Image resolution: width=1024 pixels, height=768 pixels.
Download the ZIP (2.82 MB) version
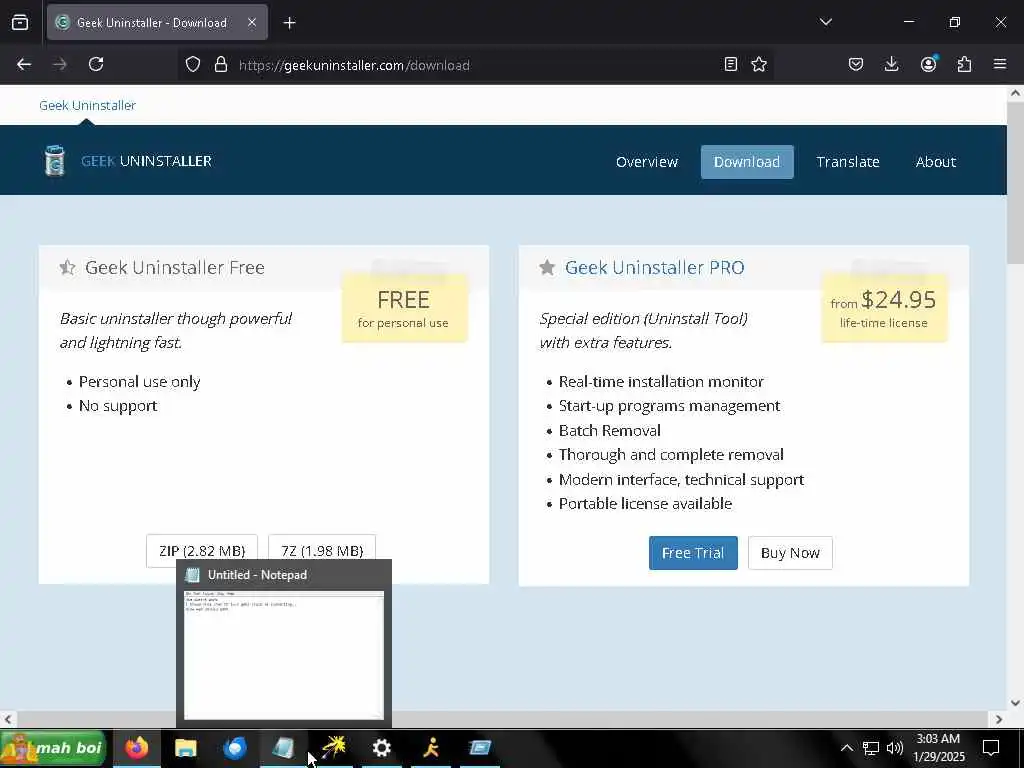coord(202,551)
